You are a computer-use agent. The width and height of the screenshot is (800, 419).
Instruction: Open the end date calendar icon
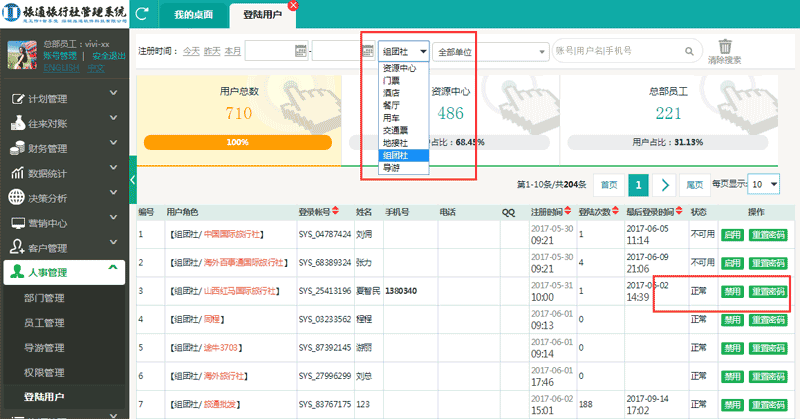tap(365, 50)
